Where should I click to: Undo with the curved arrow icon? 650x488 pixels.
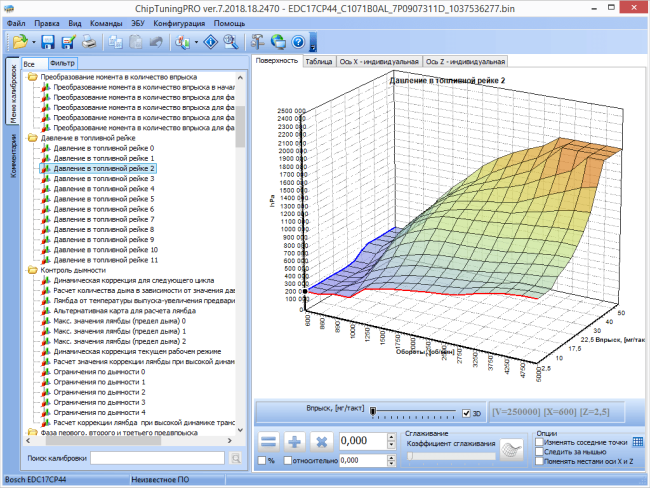point(156,42)
